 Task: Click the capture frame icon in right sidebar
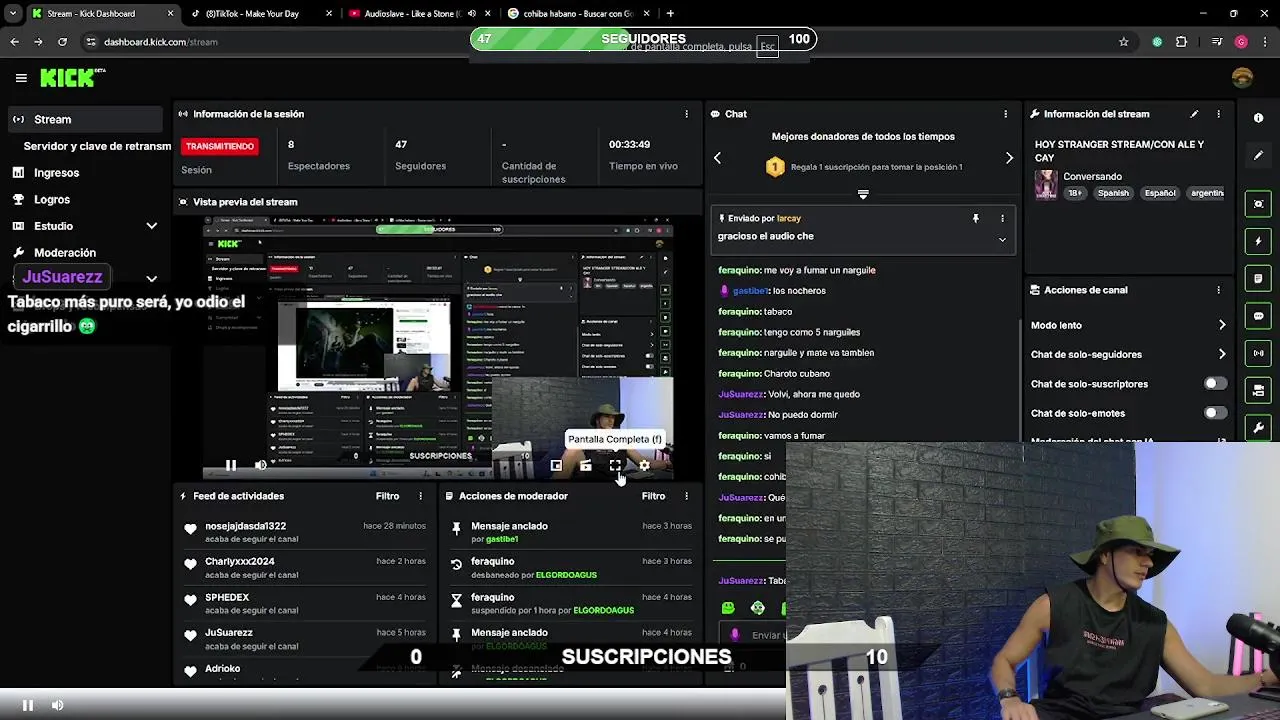[1258, 204]
